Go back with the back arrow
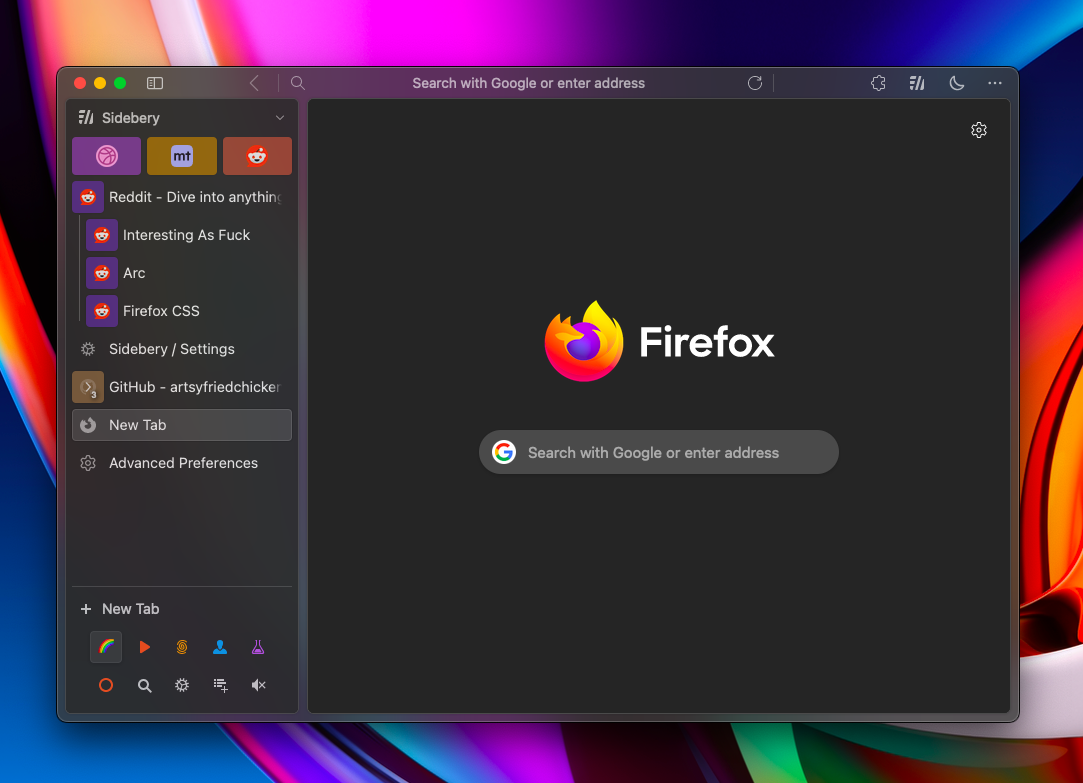Viewport: 1083px width, 783px height. pyautogui.click(x=254, y=83)
